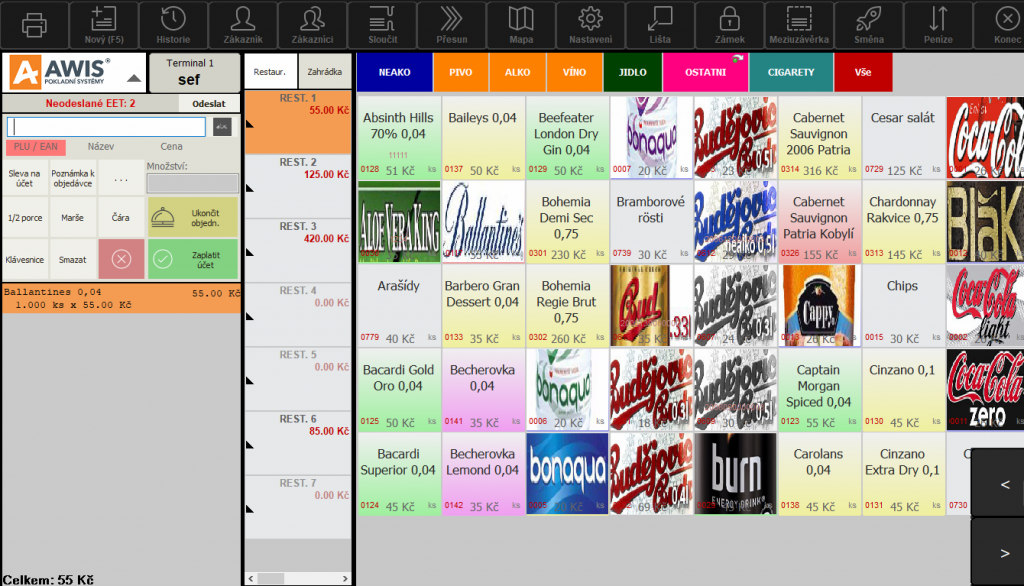
Task: Select the Ballantines 0,04 order line
Action: click(121, 299)
